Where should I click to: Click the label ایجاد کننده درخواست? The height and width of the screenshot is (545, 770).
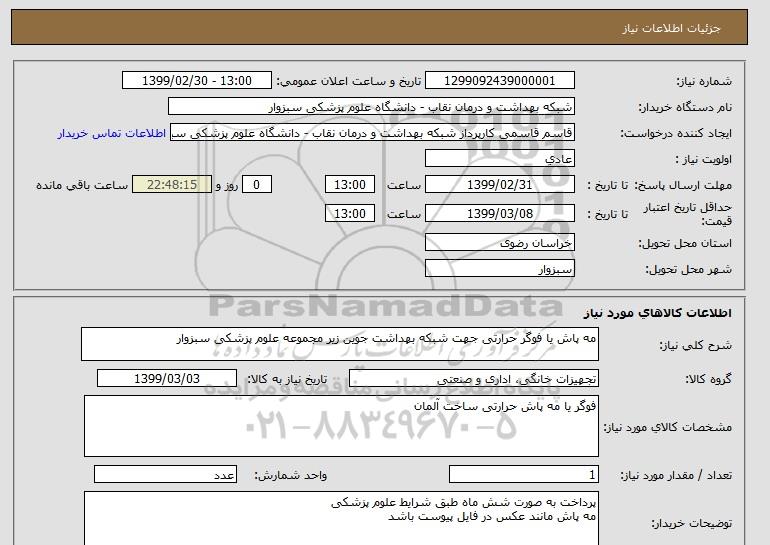676,133
